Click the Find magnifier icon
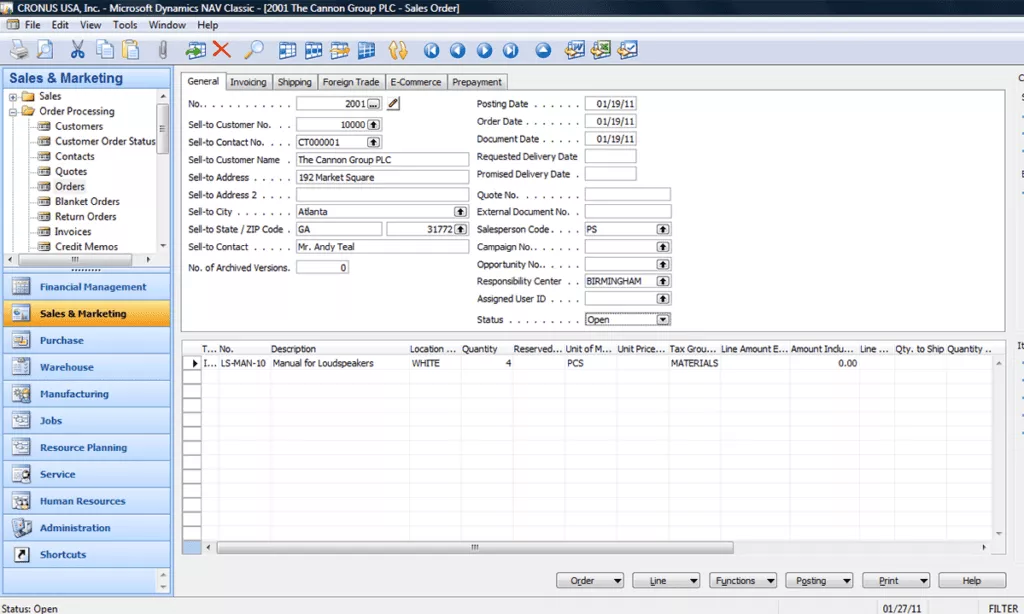The height and width of the screenshot is (614, 1024). coord(253,50)
